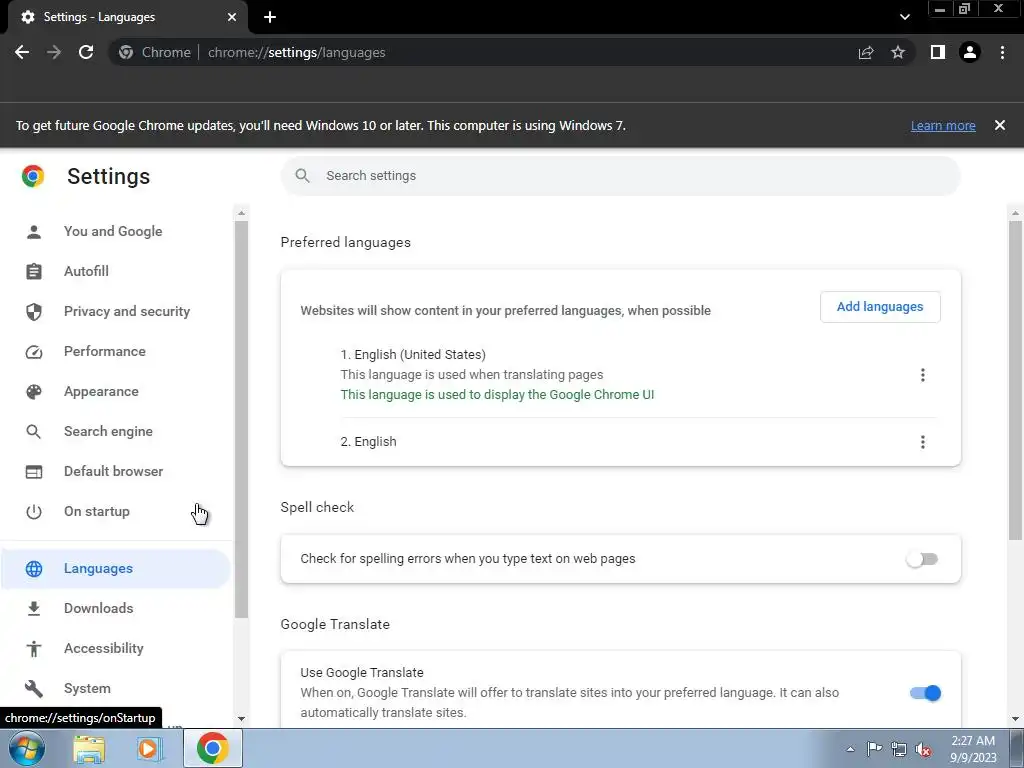Show hidden system tray icons
The width and height of the screenshot is (1024, 768).
pos(850,748)
